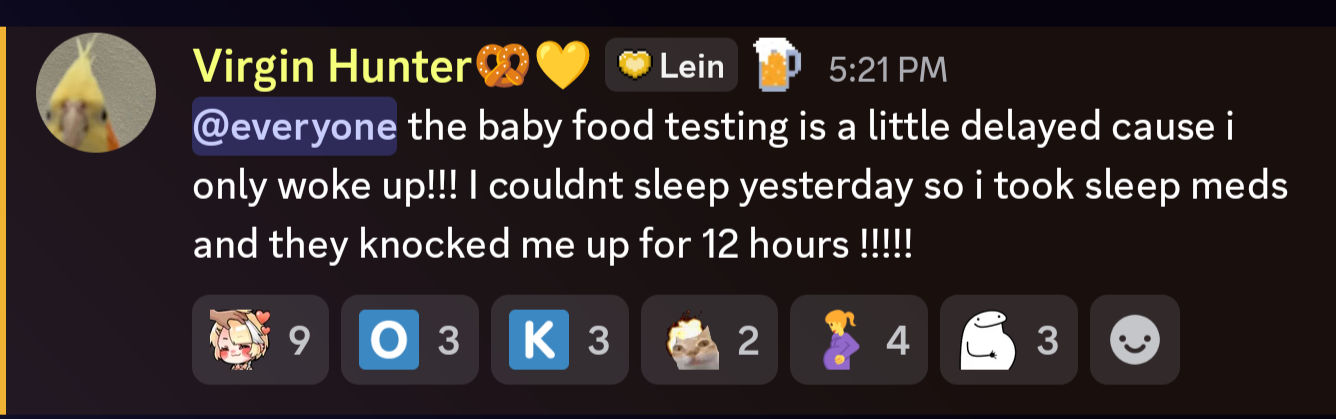This screenshot has height=419, width=1336.
Task: Click the count 9 on the first reaction
Action: point(298,342)
